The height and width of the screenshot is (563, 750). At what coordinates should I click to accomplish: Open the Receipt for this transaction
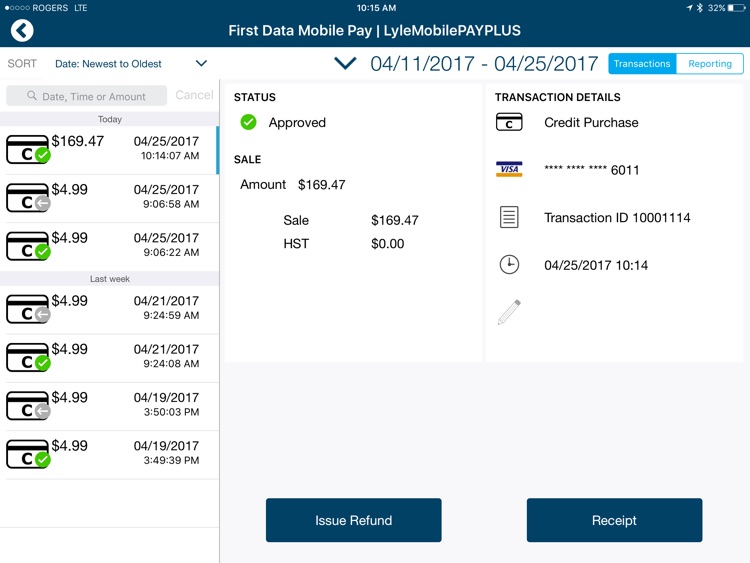614,520
